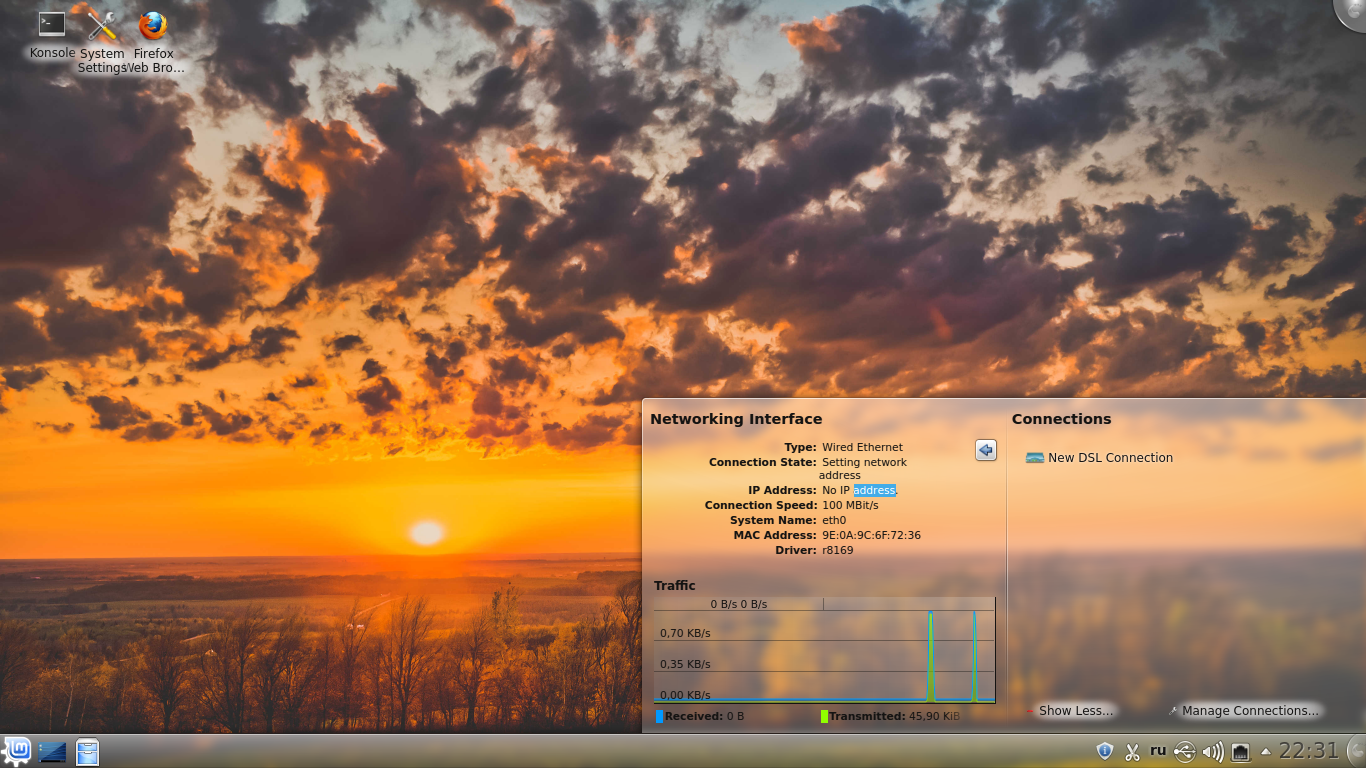Open Manage Connections
The height and width of the screenshot is (768, 1366).
click(1249, 711)
